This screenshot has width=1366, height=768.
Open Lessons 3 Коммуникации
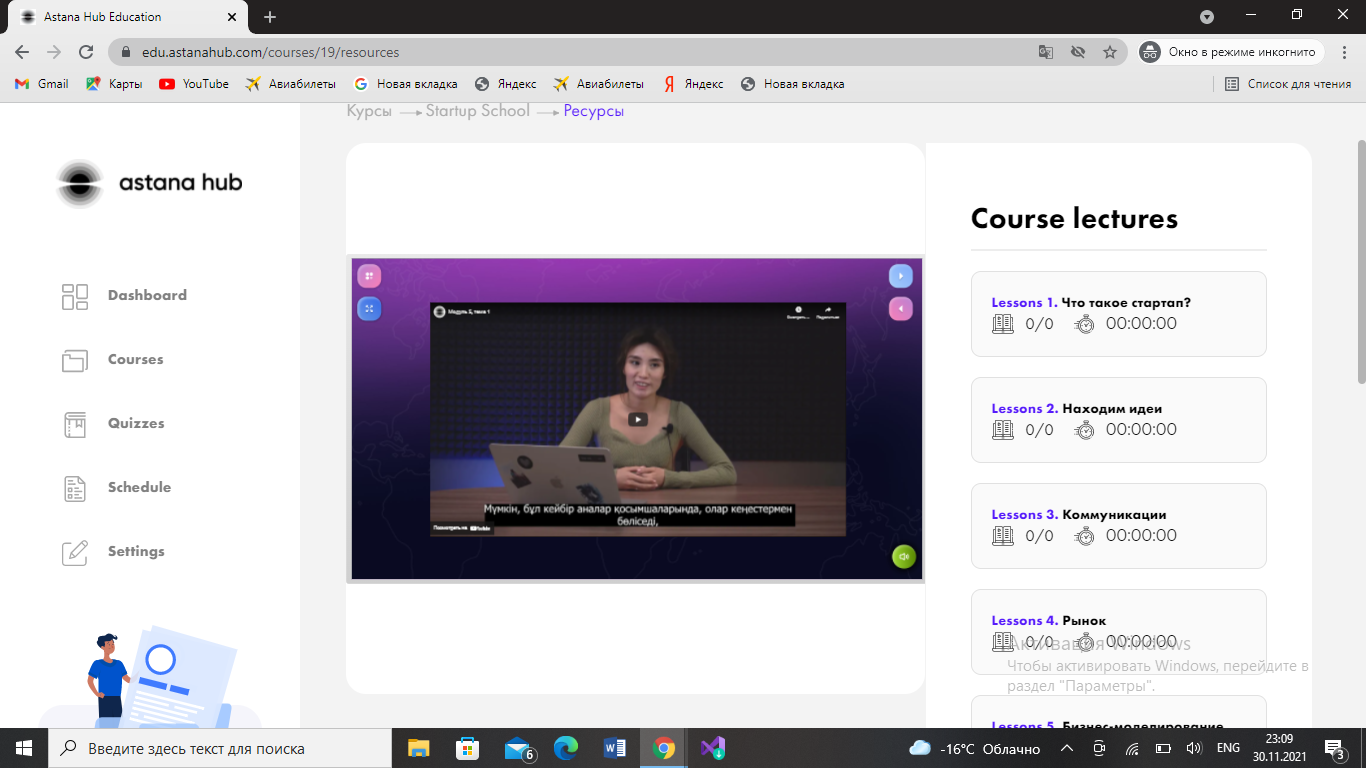(1119, 526)
